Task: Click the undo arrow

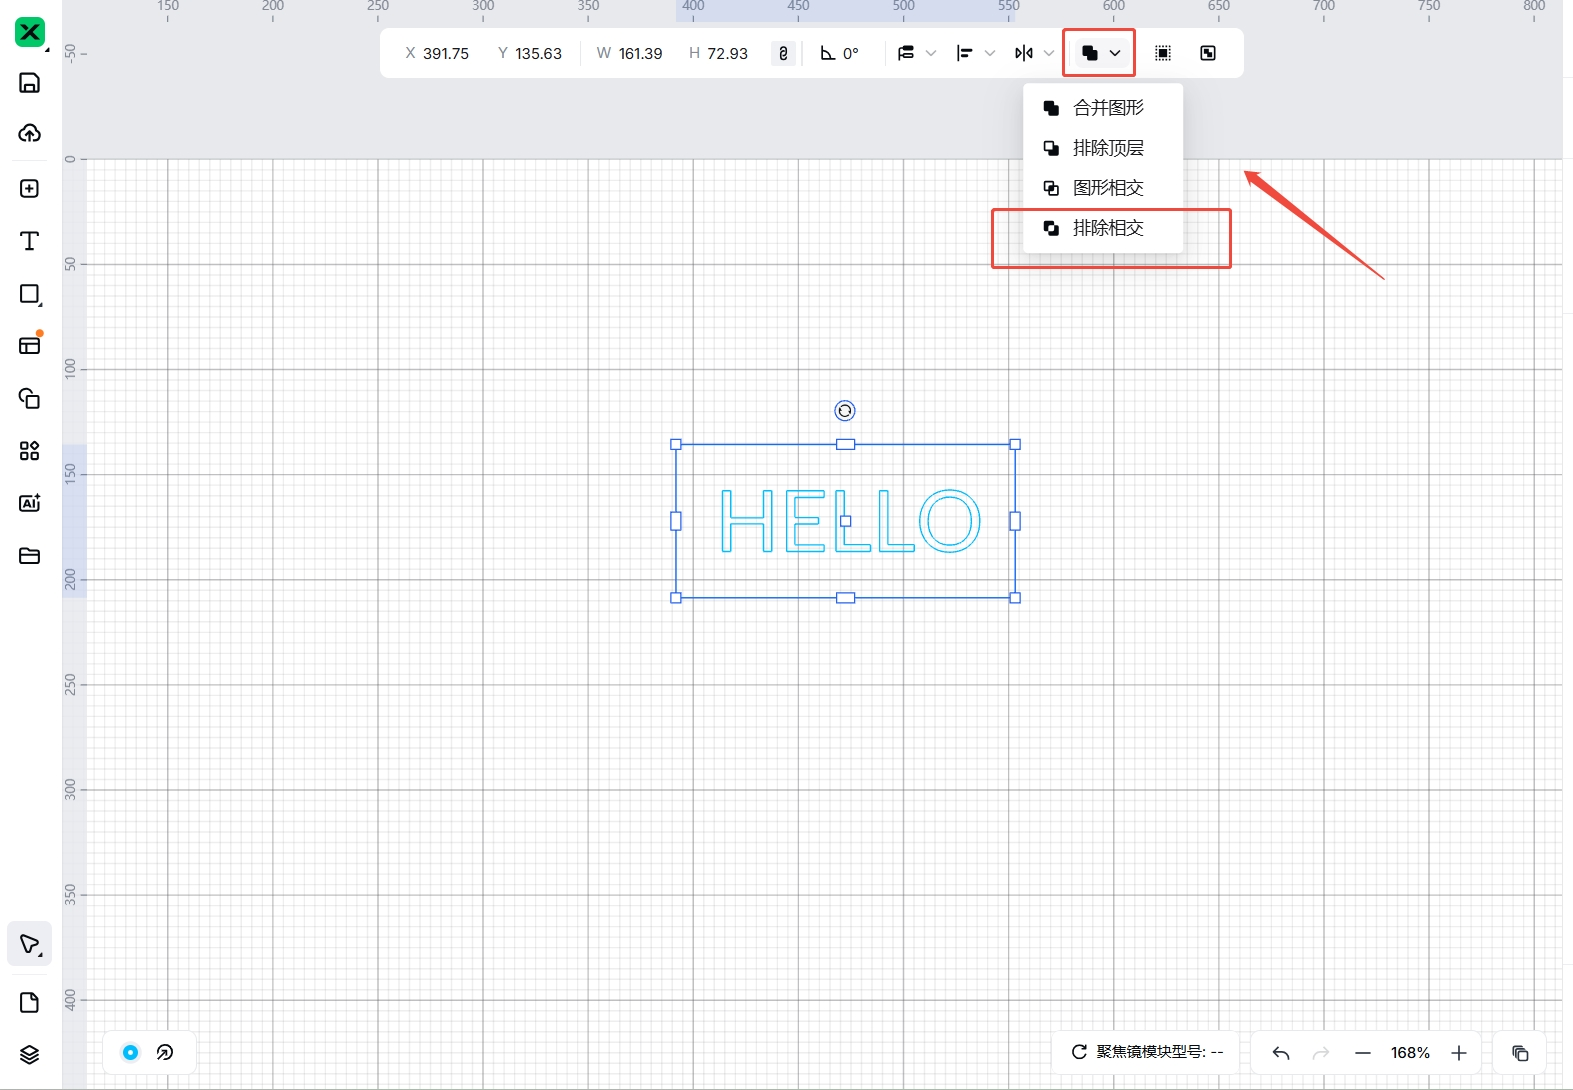Action: 1281,1053
